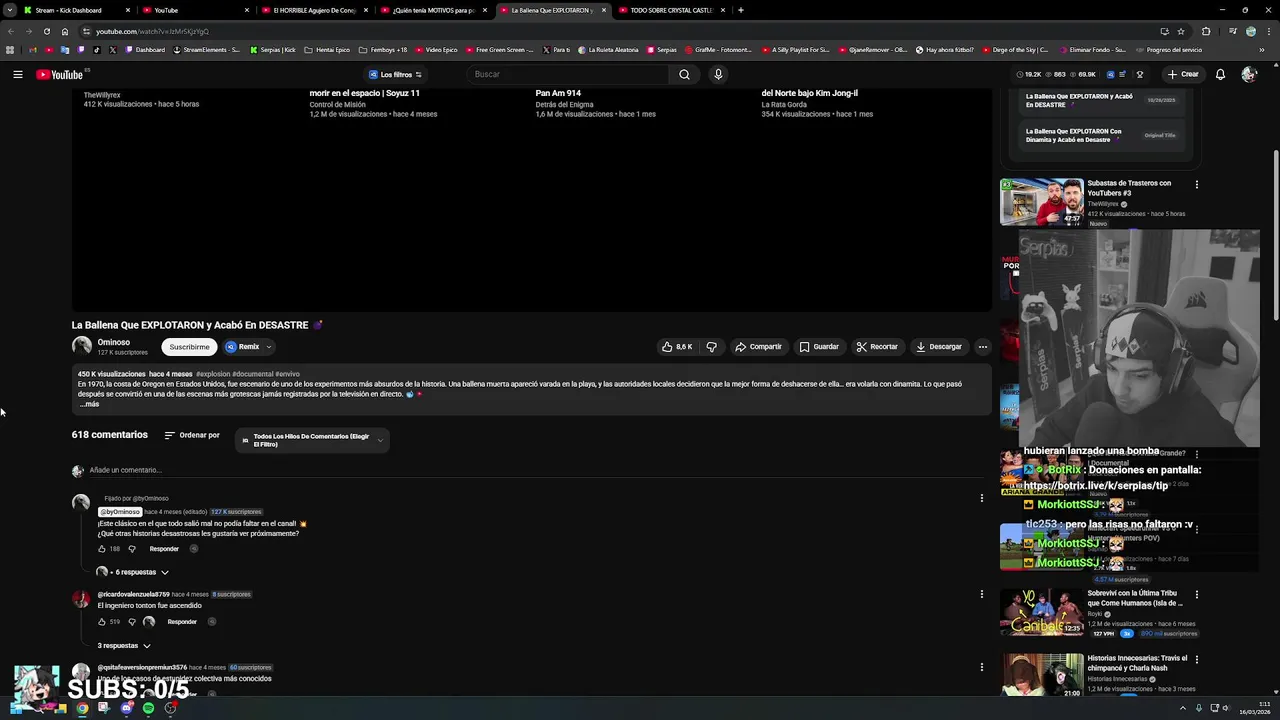Open Sobreviví con la Última Tribu thumbnail
The height and width of the screenshot is (720, 1280).
click(1041, 612)
